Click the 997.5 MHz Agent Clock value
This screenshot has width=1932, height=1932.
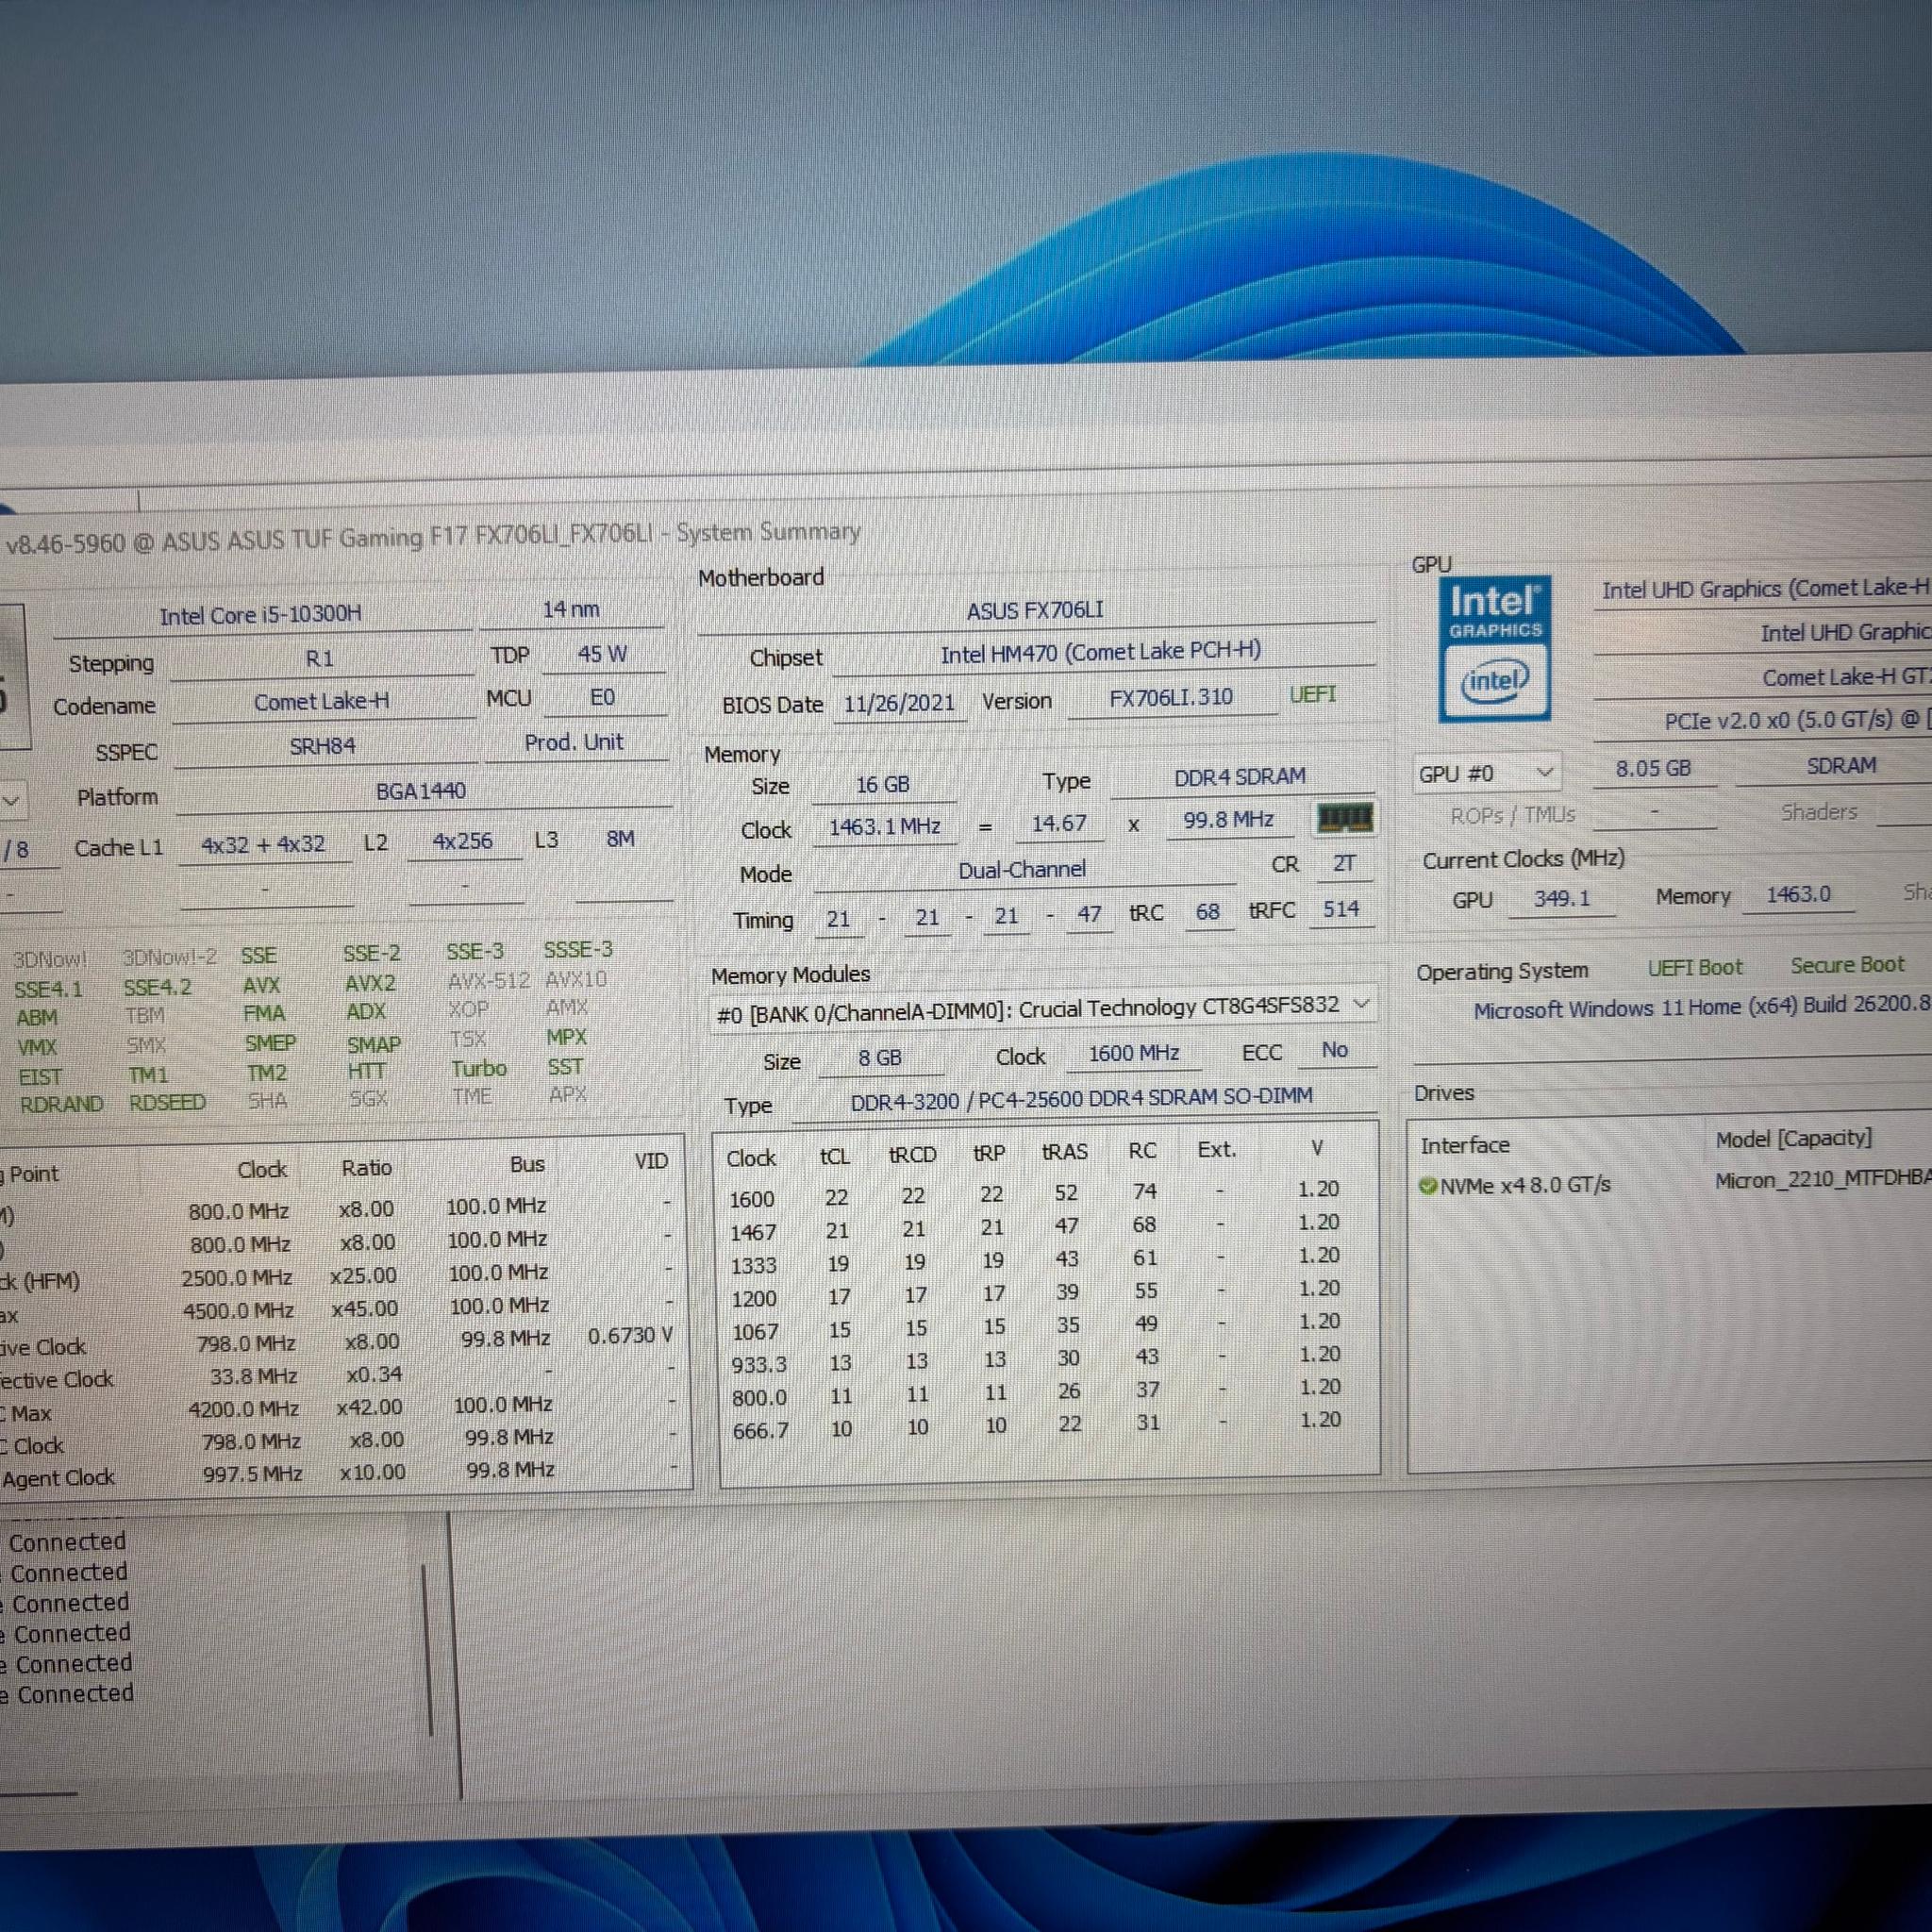point(252,1474)
